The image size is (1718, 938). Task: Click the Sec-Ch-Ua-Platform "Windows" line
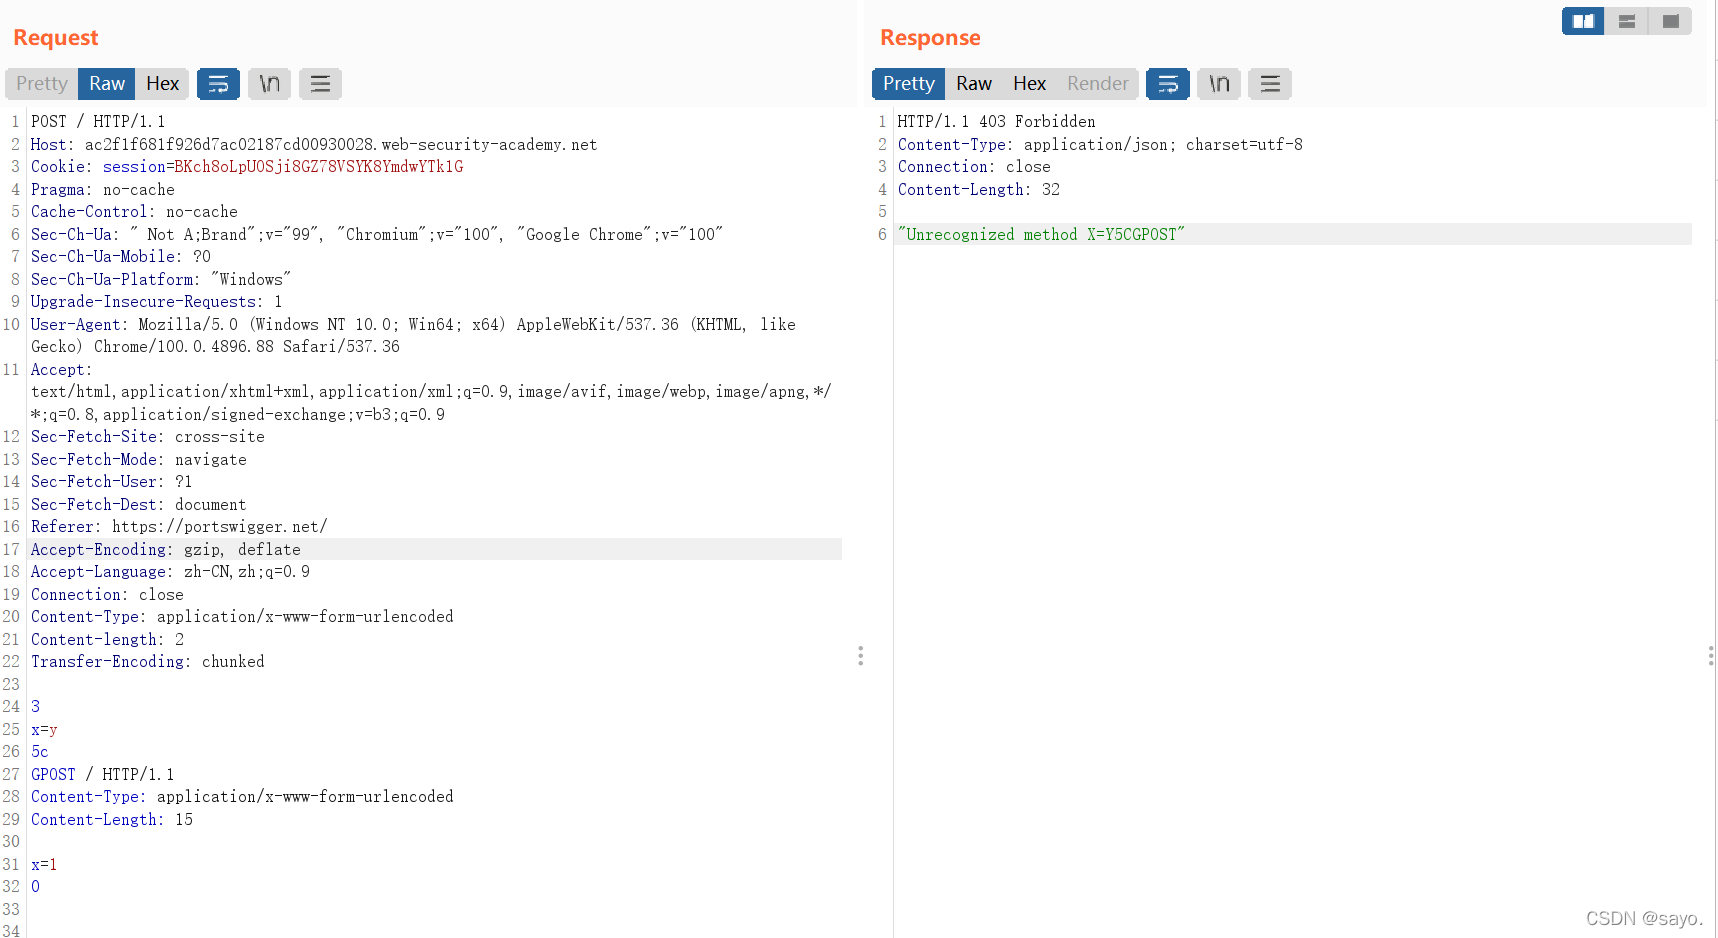click(x=161, y=280)
